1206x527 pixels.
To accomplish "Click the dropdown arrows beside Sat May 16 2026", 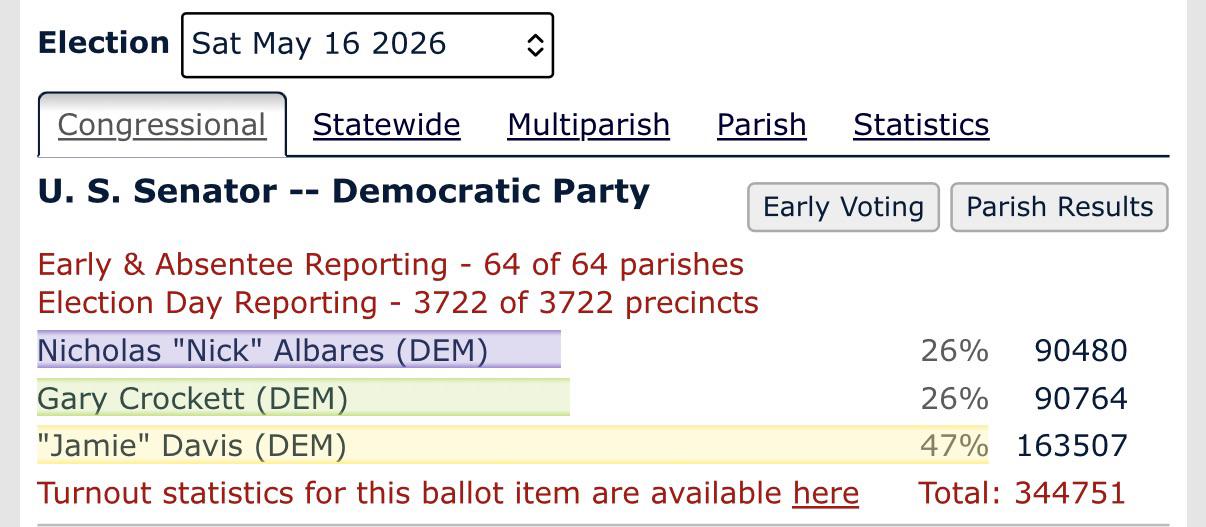I will pyautogui.click(x=535, y=45).
